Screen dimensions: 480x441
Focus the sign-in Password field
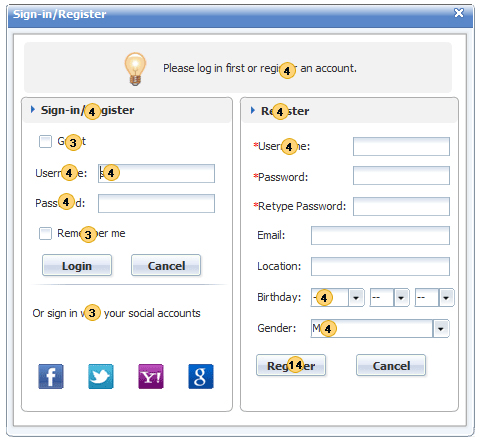click(x=156, y=204)
